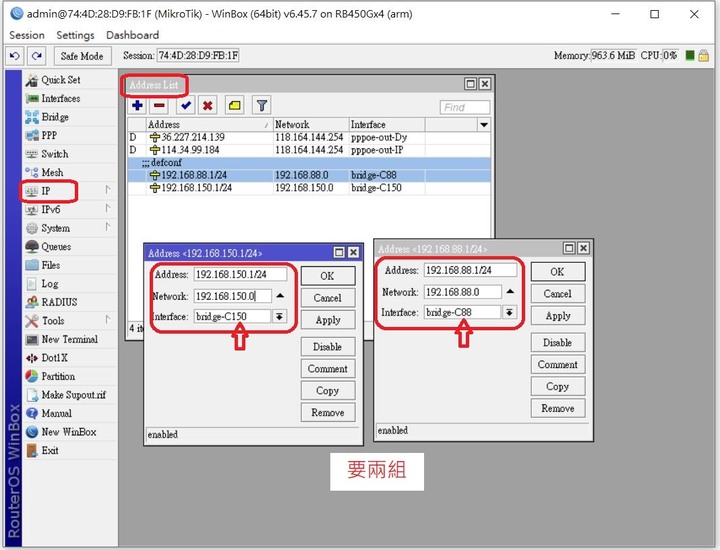This screenshot has height=550, width=720.
Task: Click Cancel in 192.168.88.1/24 dialog
Action: pos(557,294)
